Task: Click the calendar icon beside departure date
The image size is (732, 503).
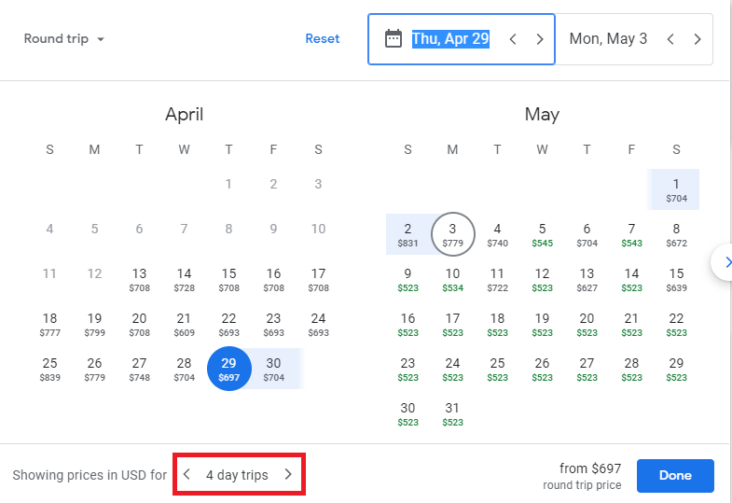Action: 393,39
